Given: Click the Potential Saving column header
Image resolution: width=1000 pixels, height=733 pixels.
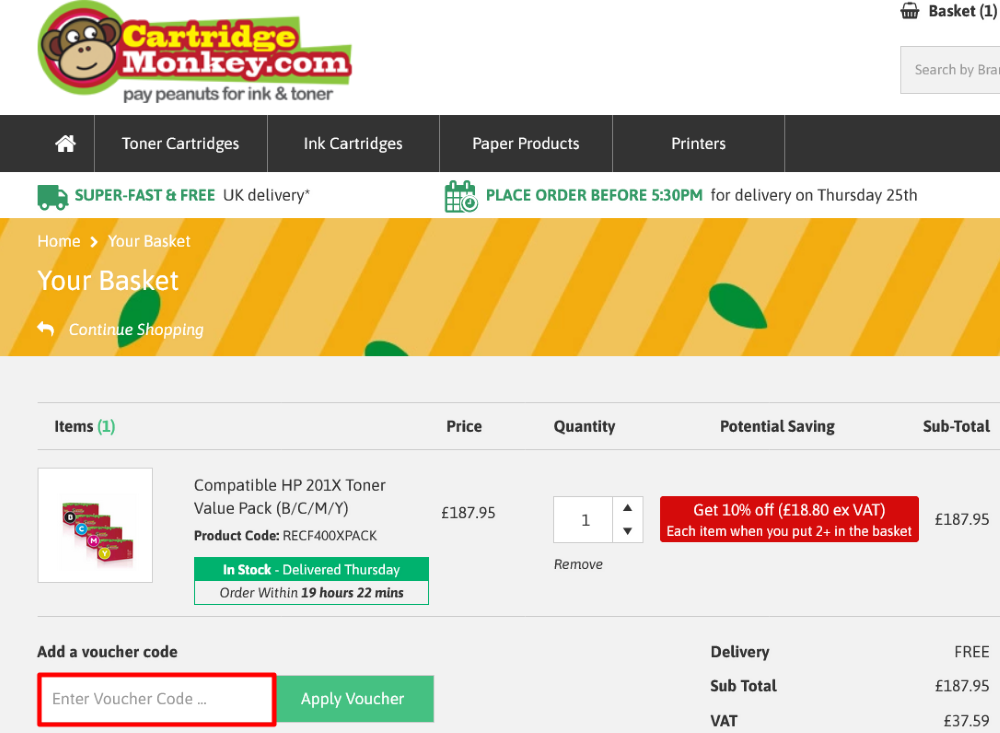Looking at the screenshot, I should point(777,426).
